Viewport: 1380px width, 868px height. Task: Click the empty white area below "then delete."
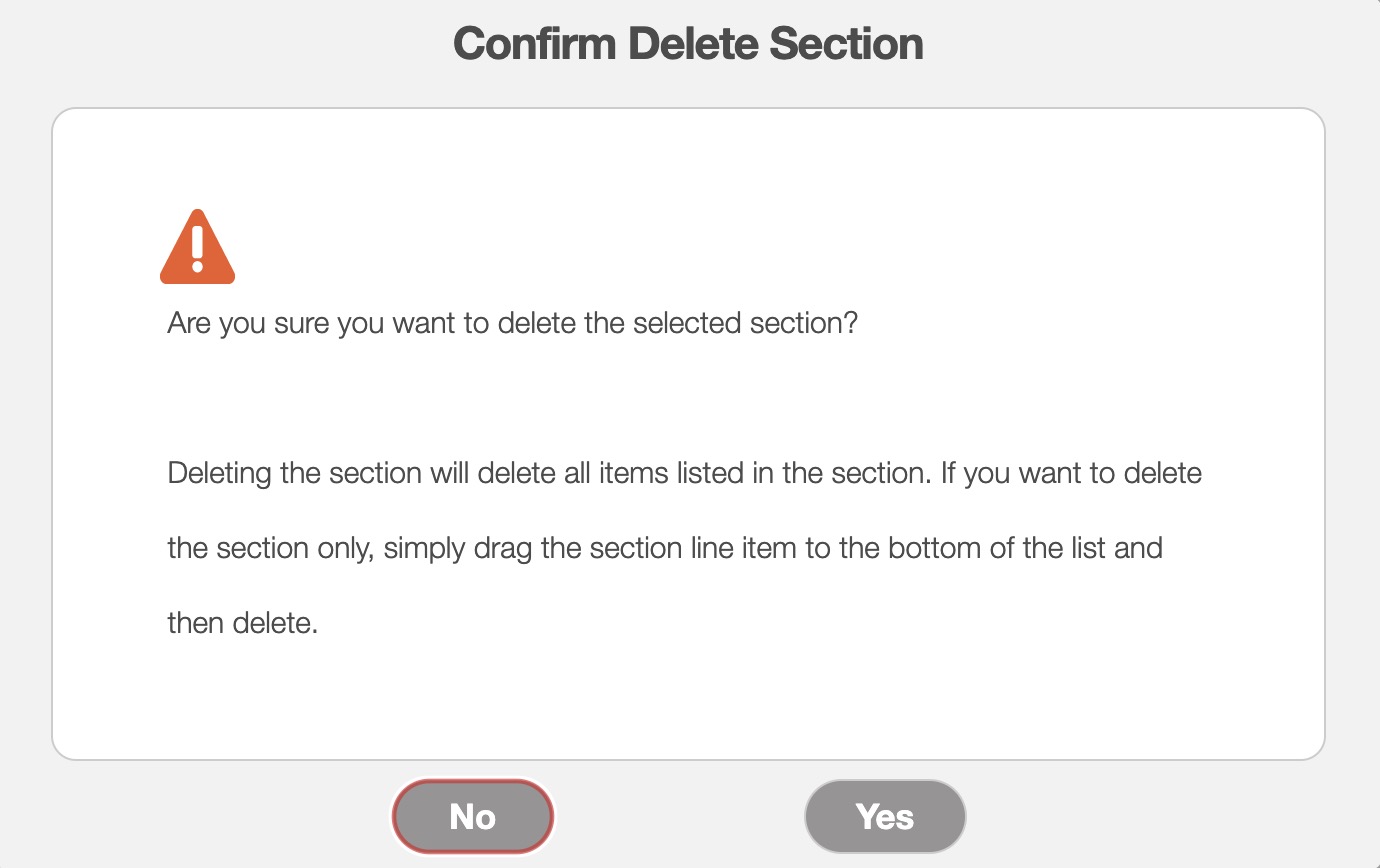point(688,700)
